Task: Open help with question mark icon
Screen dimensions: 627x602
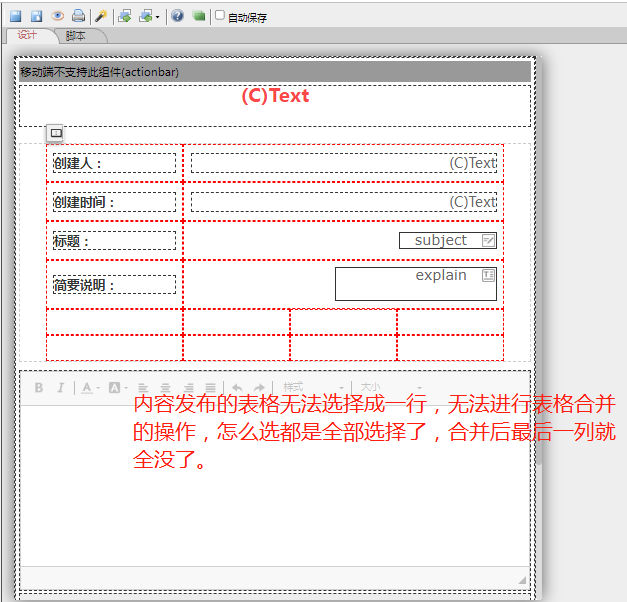Action: pos(177,16)
